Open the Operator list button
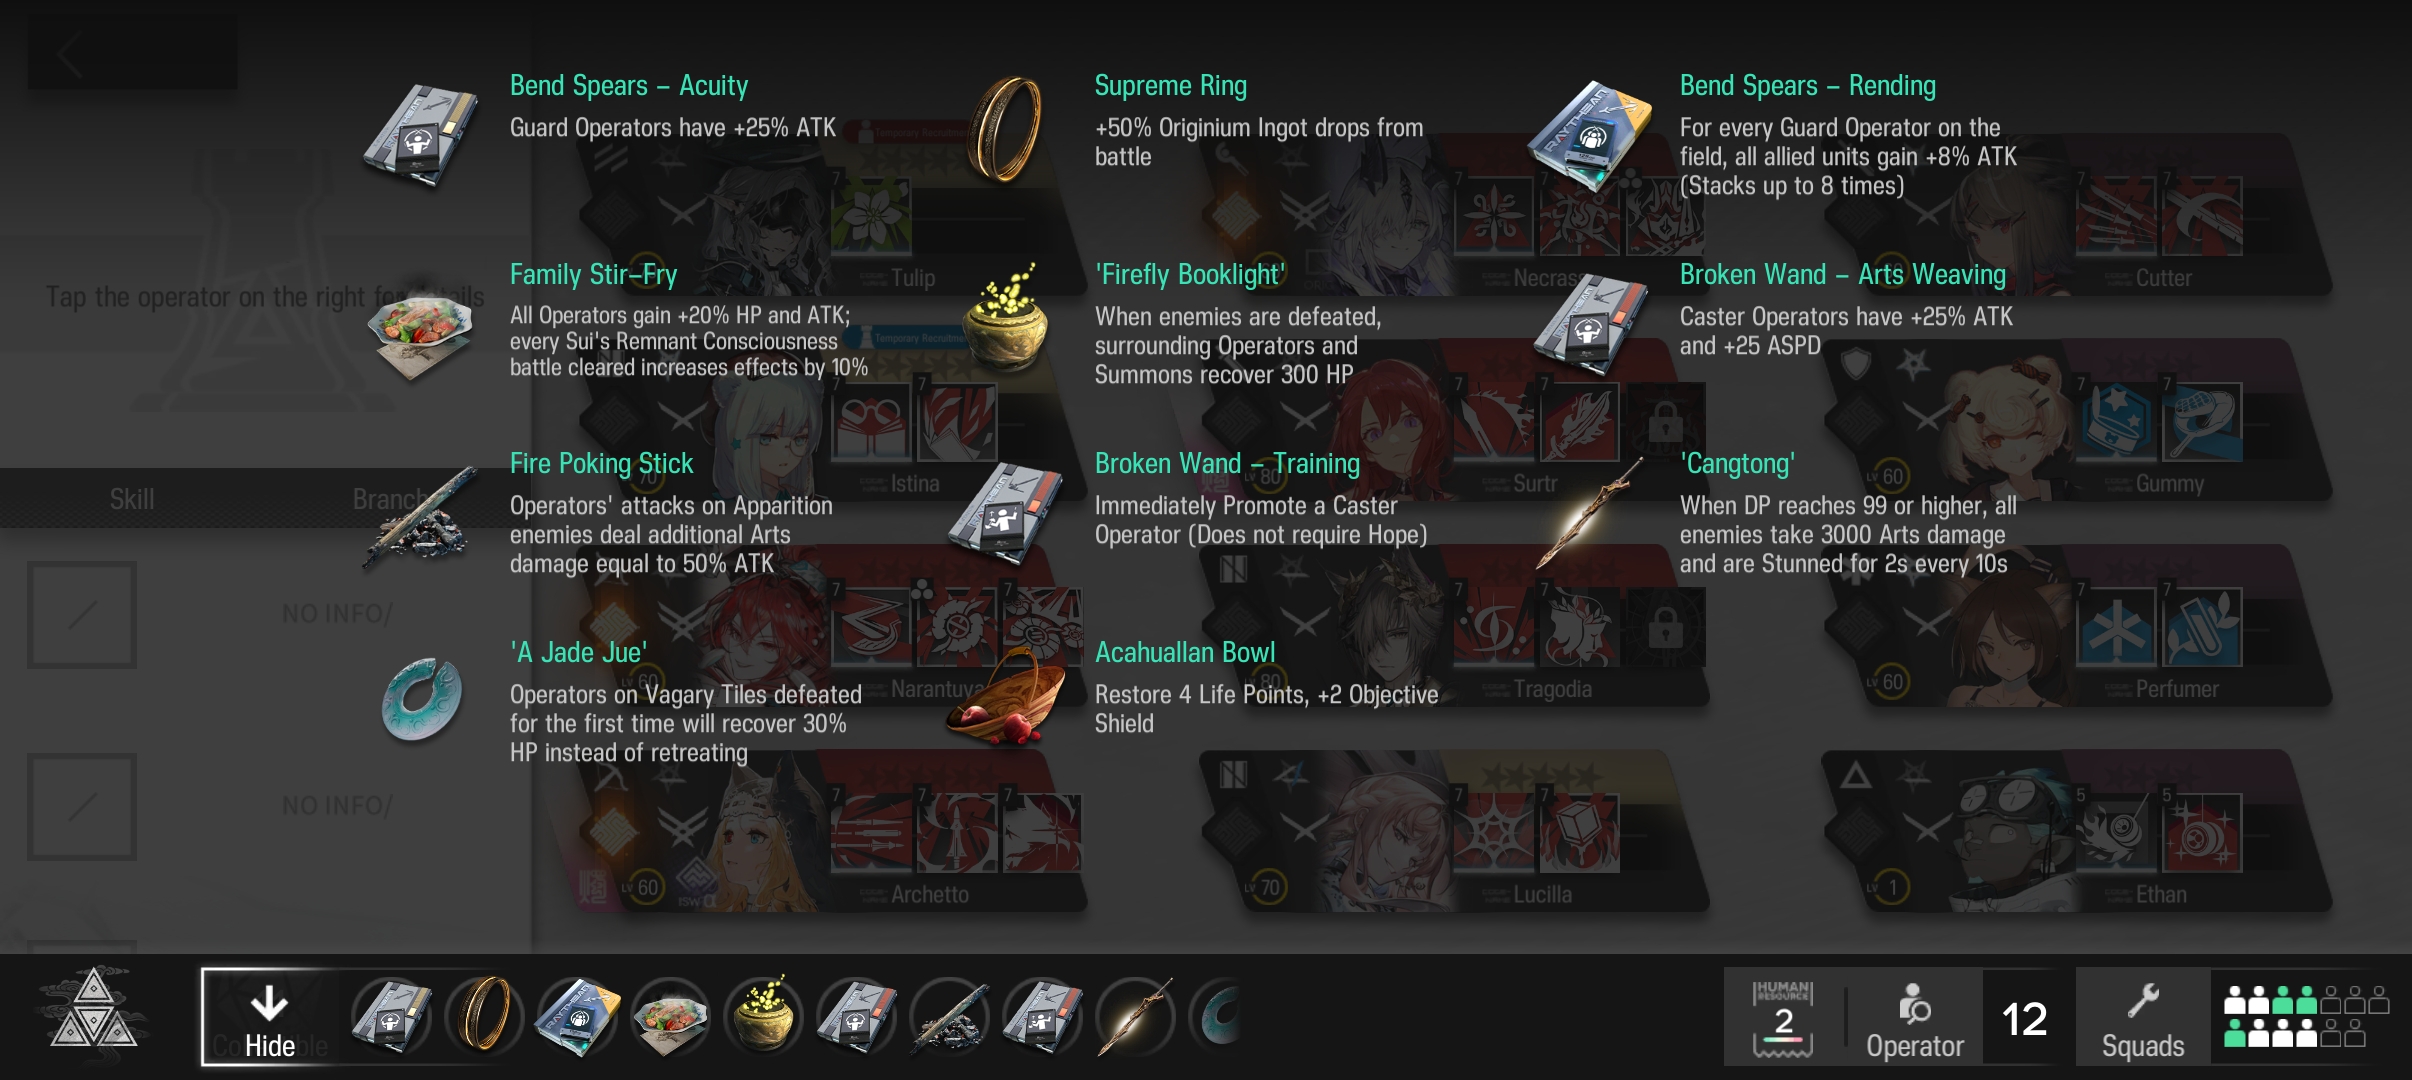Viewport: 2412px width, 1080px height. 1914,1018
